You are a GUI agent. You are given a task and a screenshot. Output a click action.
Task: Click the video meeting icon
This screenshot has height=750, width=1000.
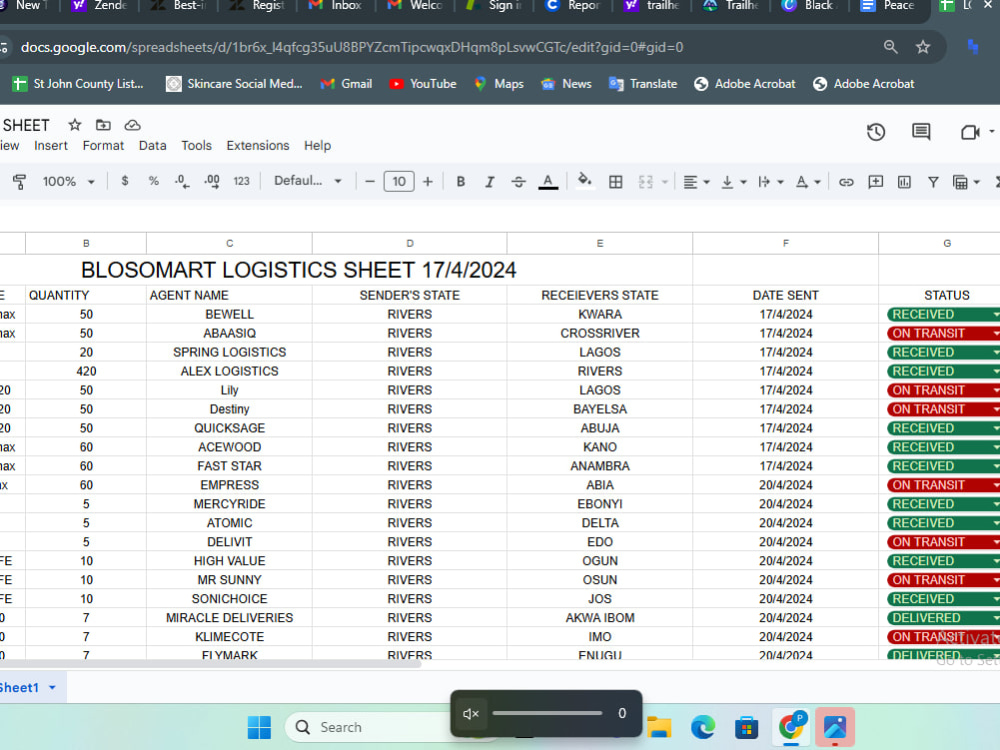click(970, 132)
